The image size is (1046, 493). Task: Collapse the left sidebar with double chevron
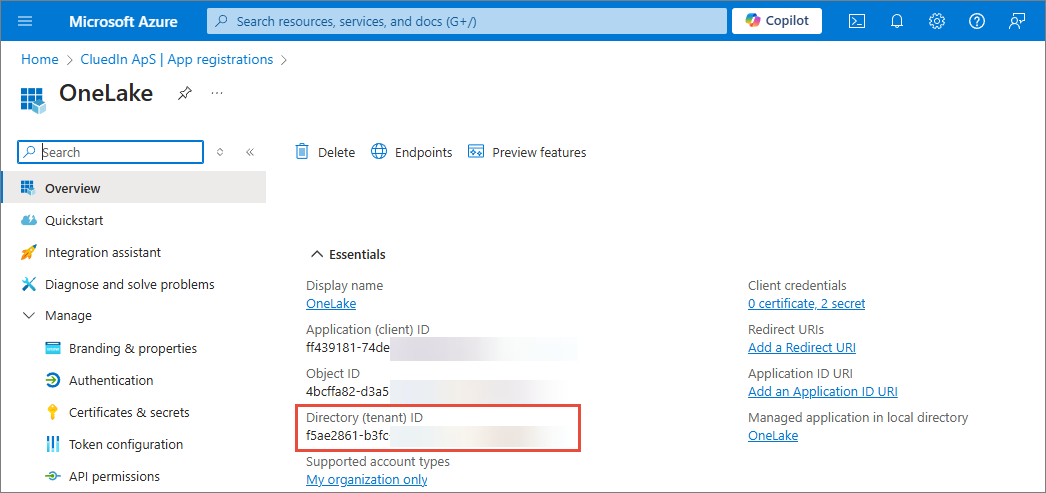[x=250, y=153]
